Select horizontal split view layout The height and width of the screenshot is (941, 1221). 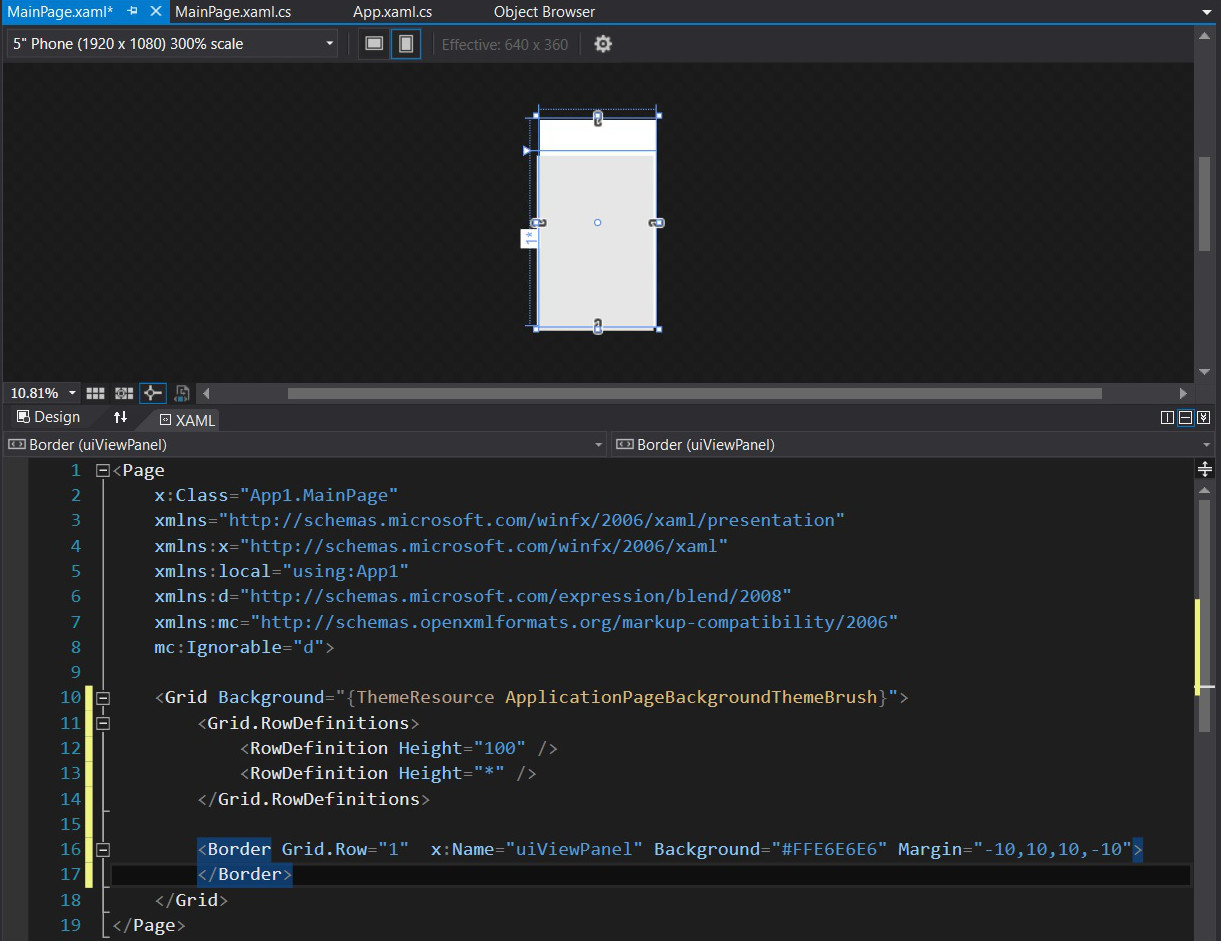1185,418
